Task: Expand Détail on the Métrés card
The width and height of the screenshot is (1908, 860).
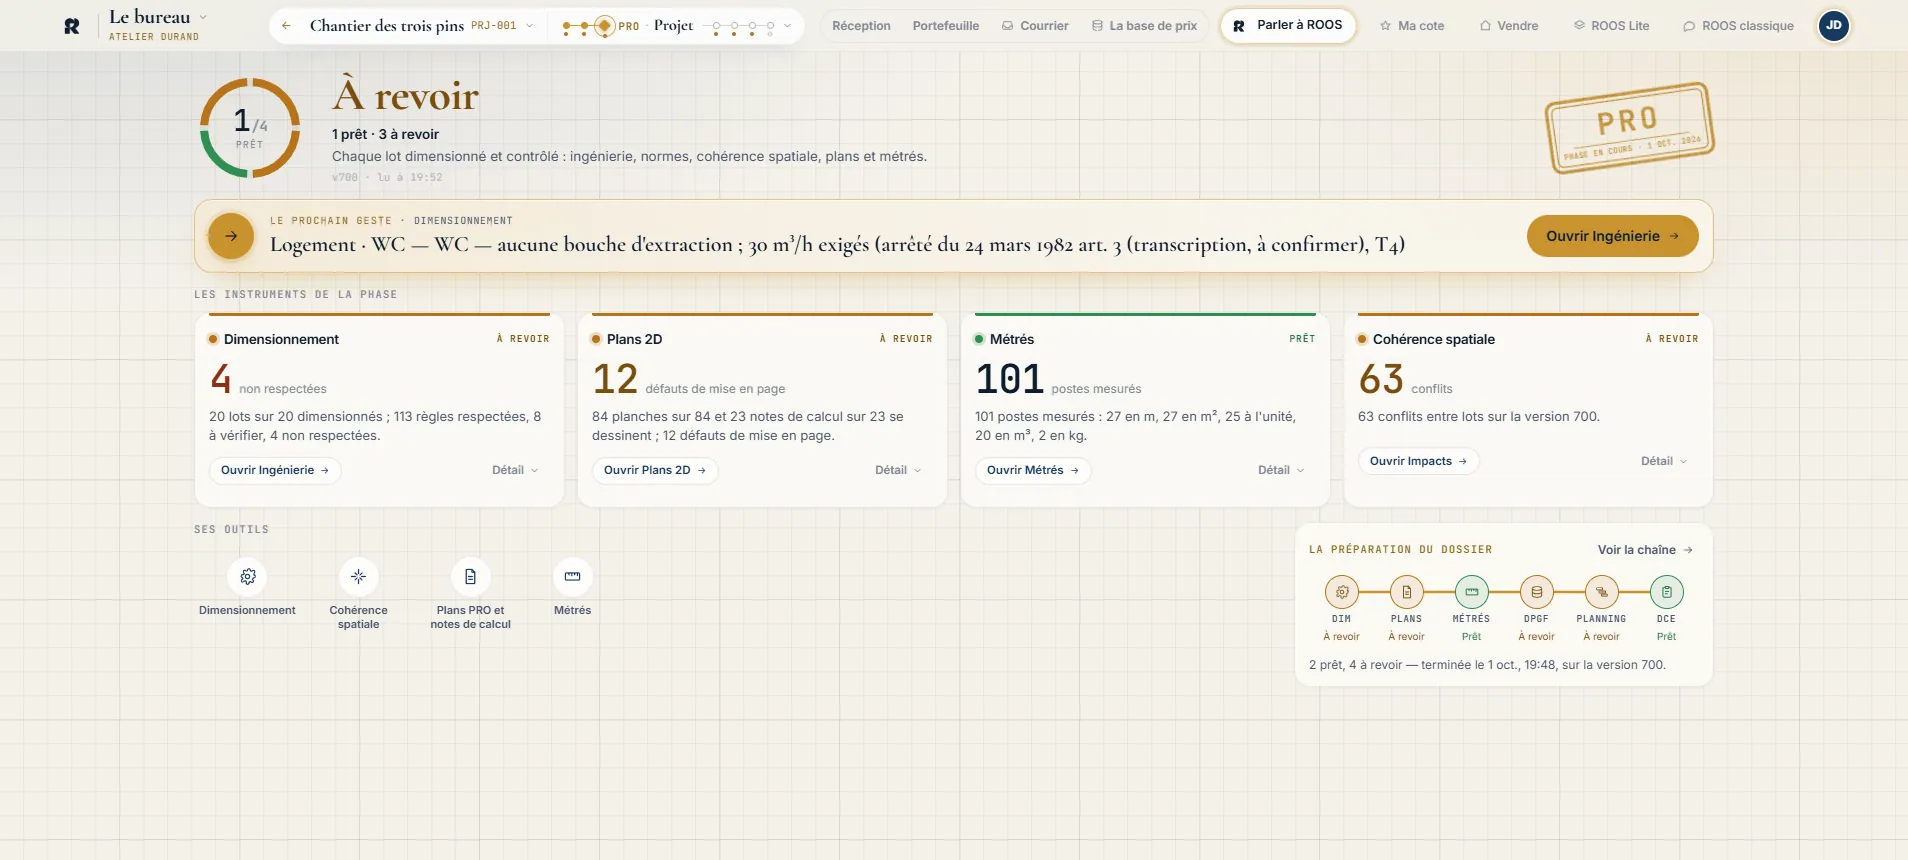Action: (x=1281, y=470)
